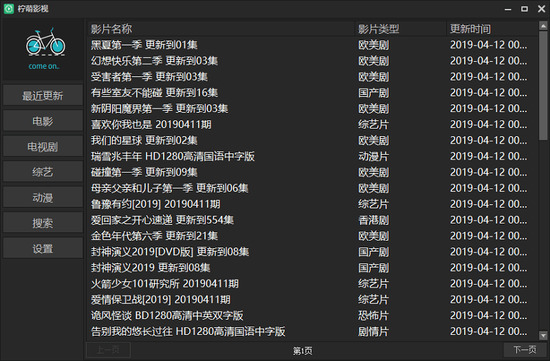Go to next page with 下一页
The image size is (550, 361).
click(525, 349)
